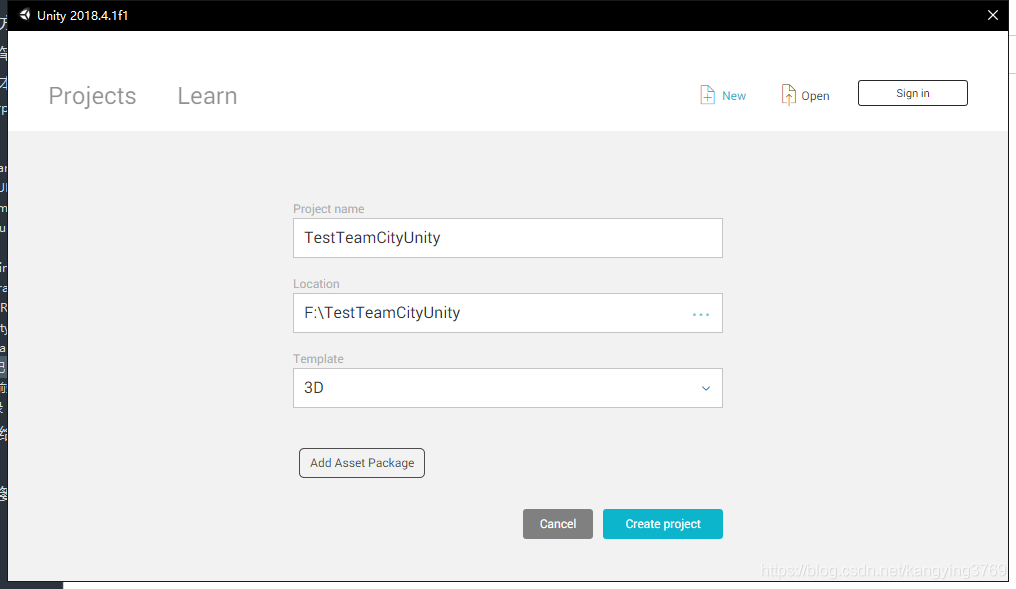Click the Open text label
This screenshot has width=1016, height=589.
tap(815, 96)
